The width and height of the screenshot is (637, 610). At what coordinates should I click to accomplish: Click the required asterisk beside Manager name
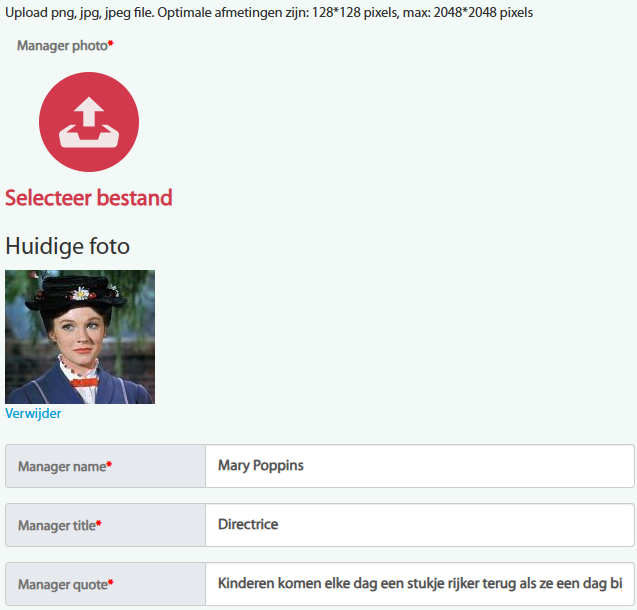coord(109,466)
